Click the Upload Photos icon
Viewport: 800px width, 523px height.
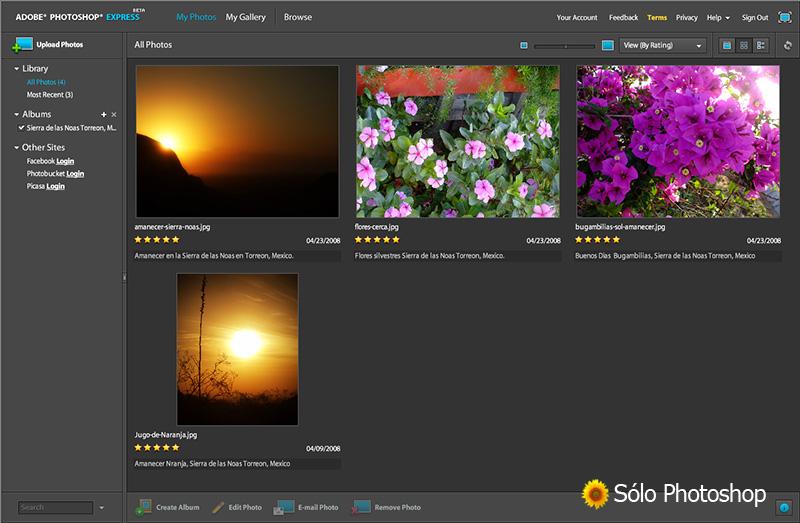click(x=22, y=45)
